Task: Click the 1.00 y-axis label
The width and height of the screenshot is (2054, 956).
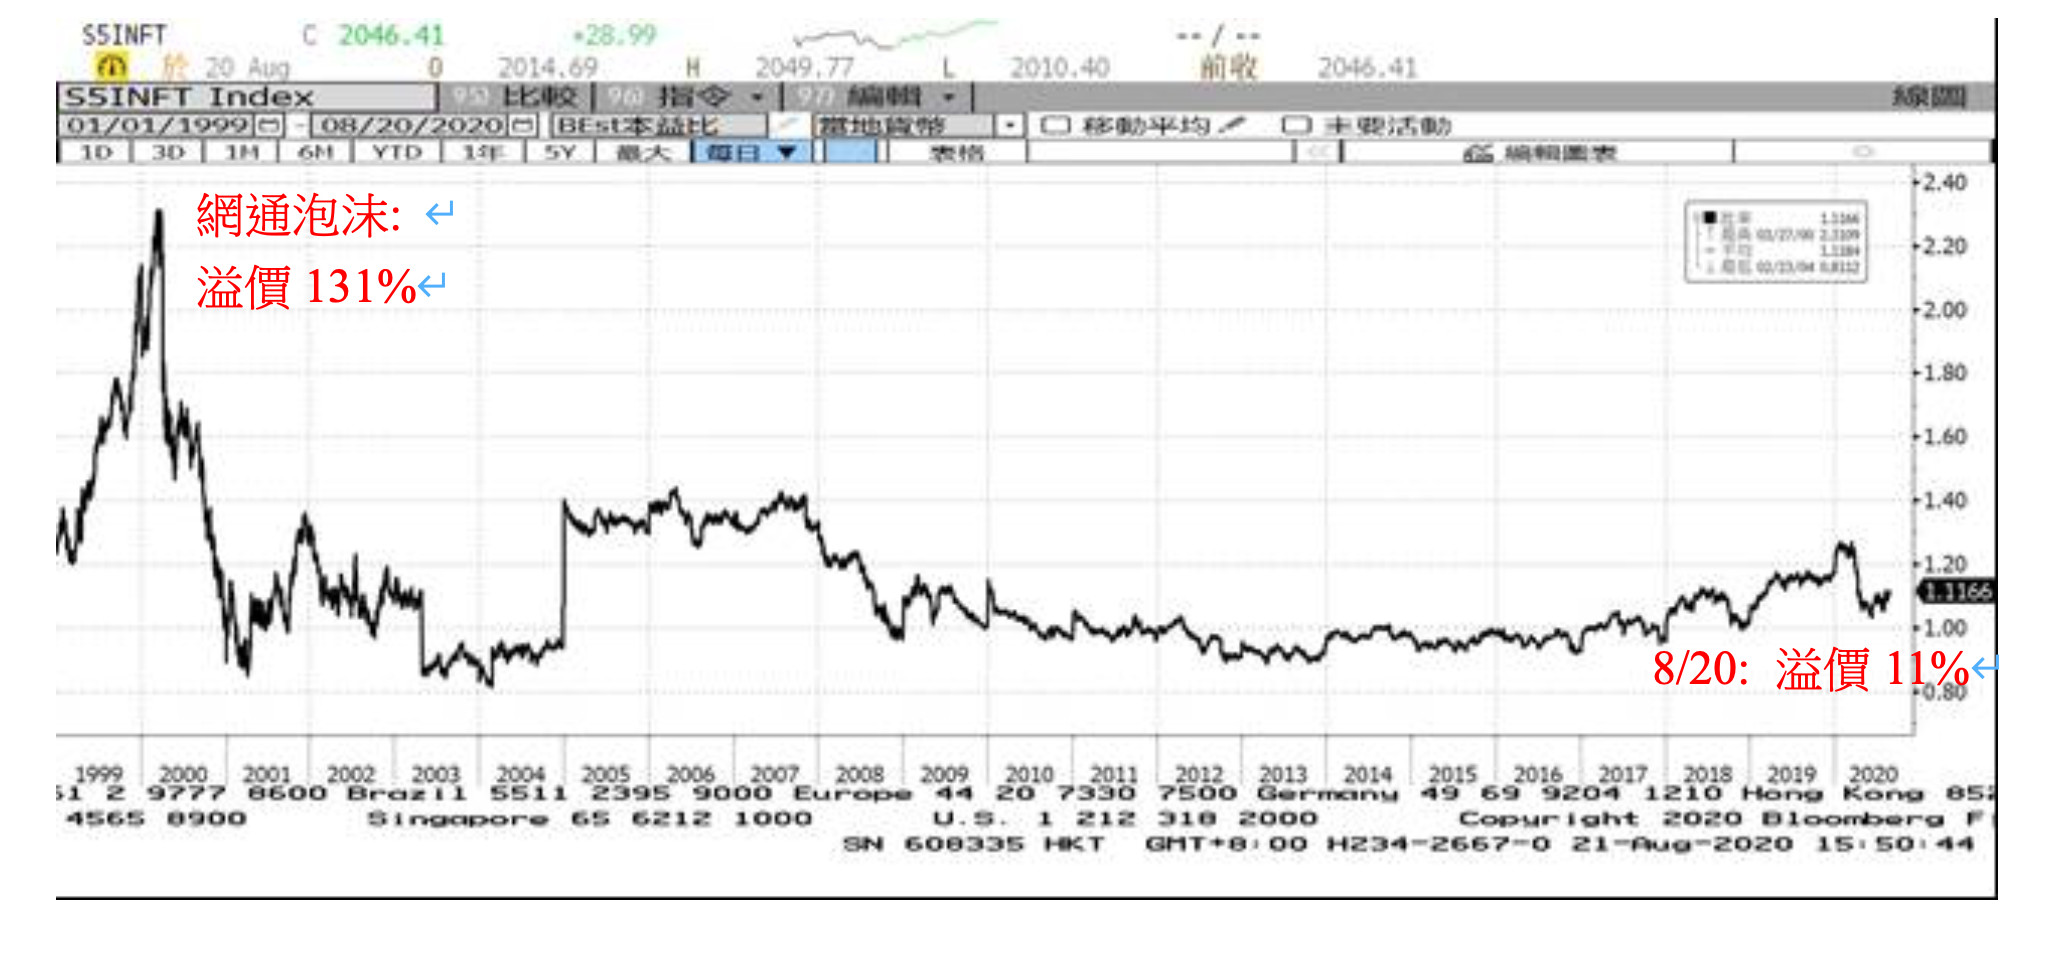Action: (x=1945, y=628)
